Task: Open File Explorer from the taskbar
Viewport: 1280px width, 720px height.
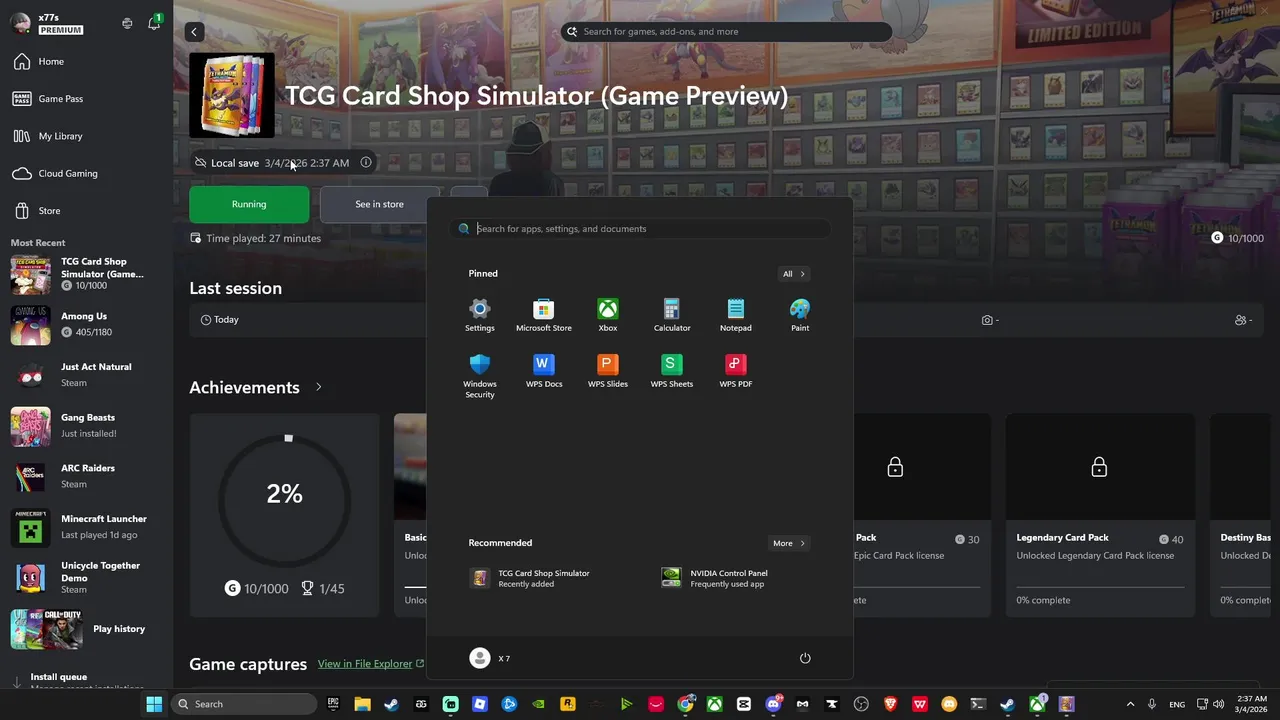Action: coord(362,704)
